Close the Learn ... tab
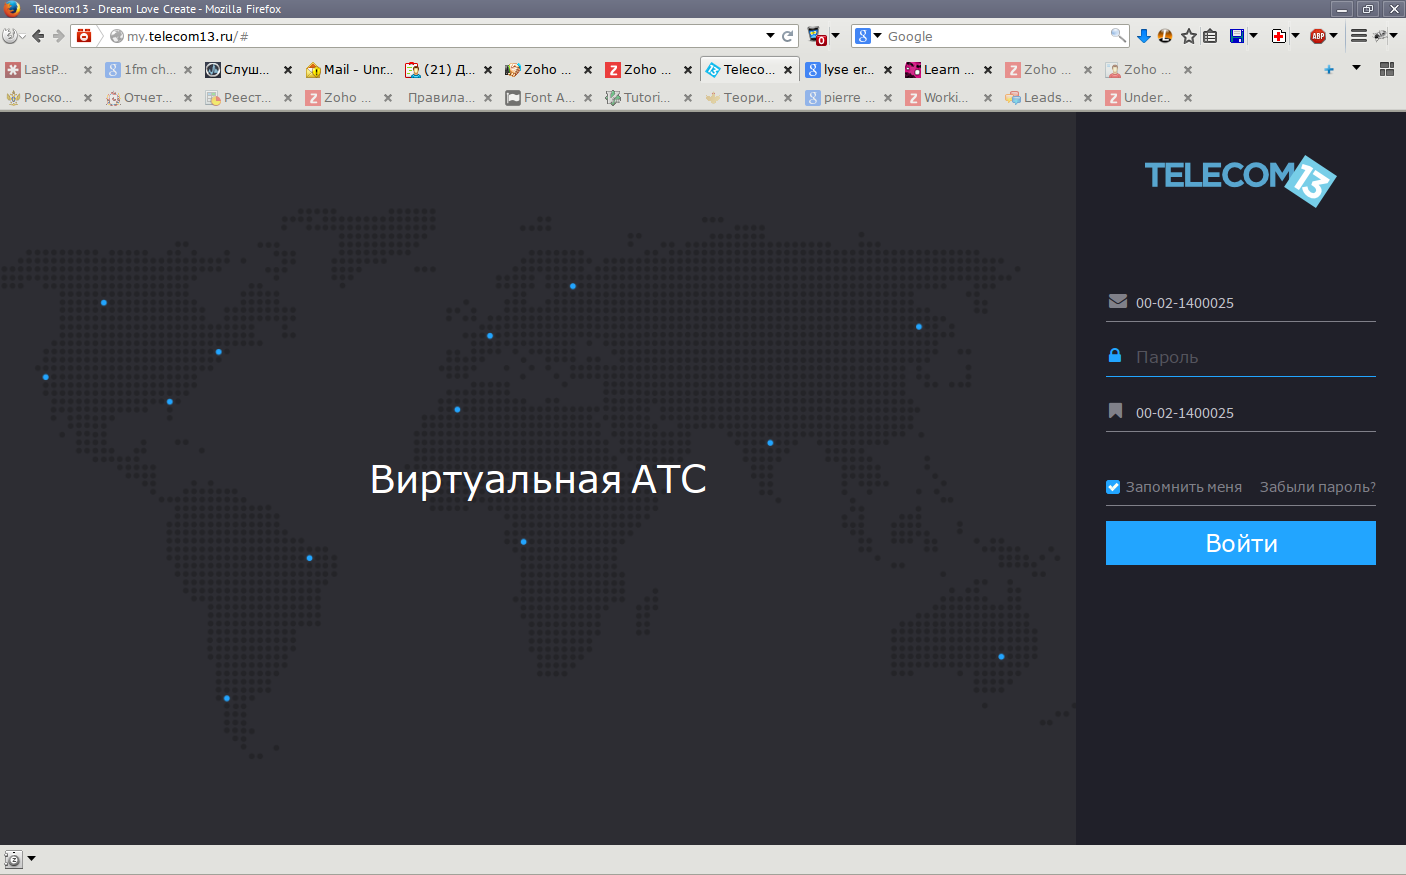The height and width of the screenshot is (875, 1406). [x=988, y=70]
